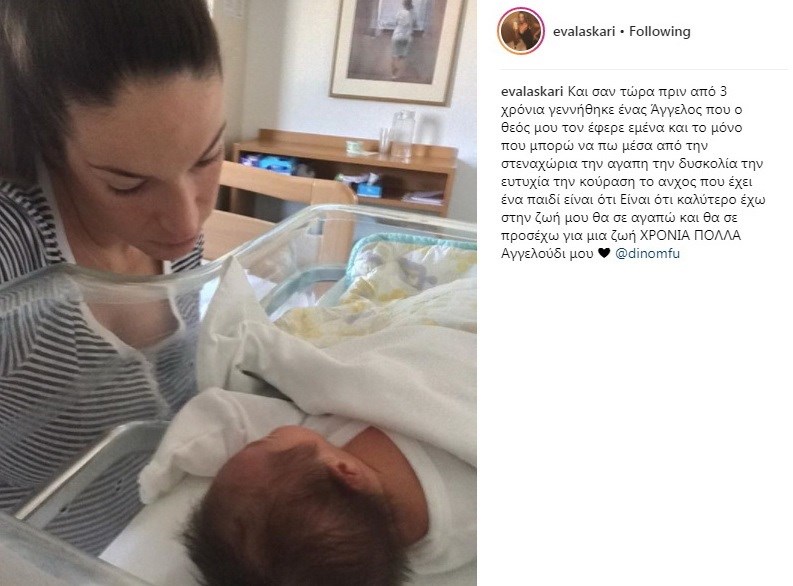Click the evalaskari username in post header
Image resolution: width=793 pixels, height=586 pixels.
[584, 31]
